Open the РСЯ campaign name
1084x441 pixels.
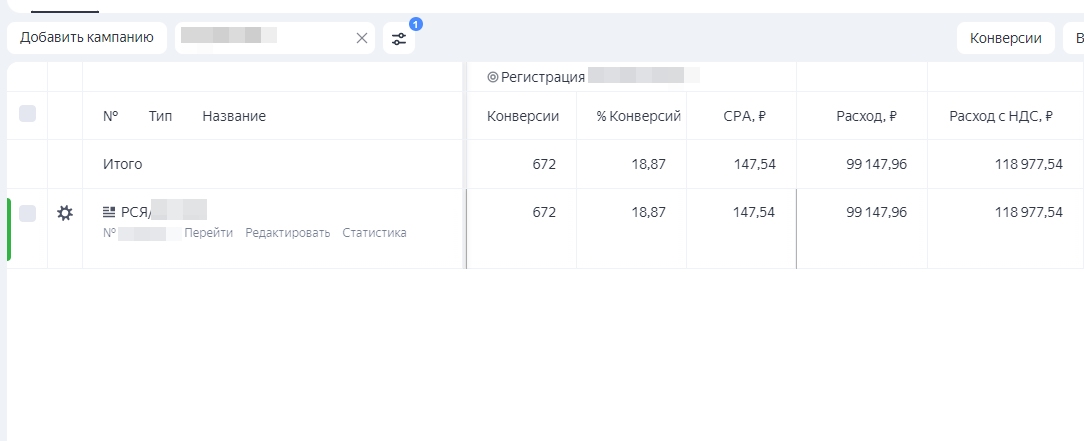point(163,212)
